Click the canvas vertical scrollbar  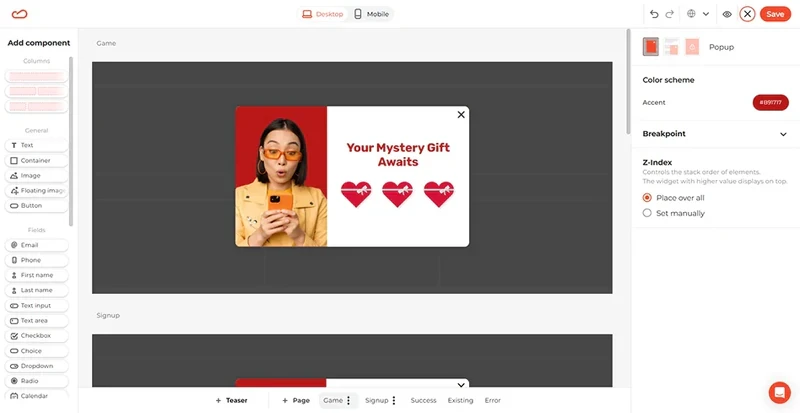pos(628,82)
